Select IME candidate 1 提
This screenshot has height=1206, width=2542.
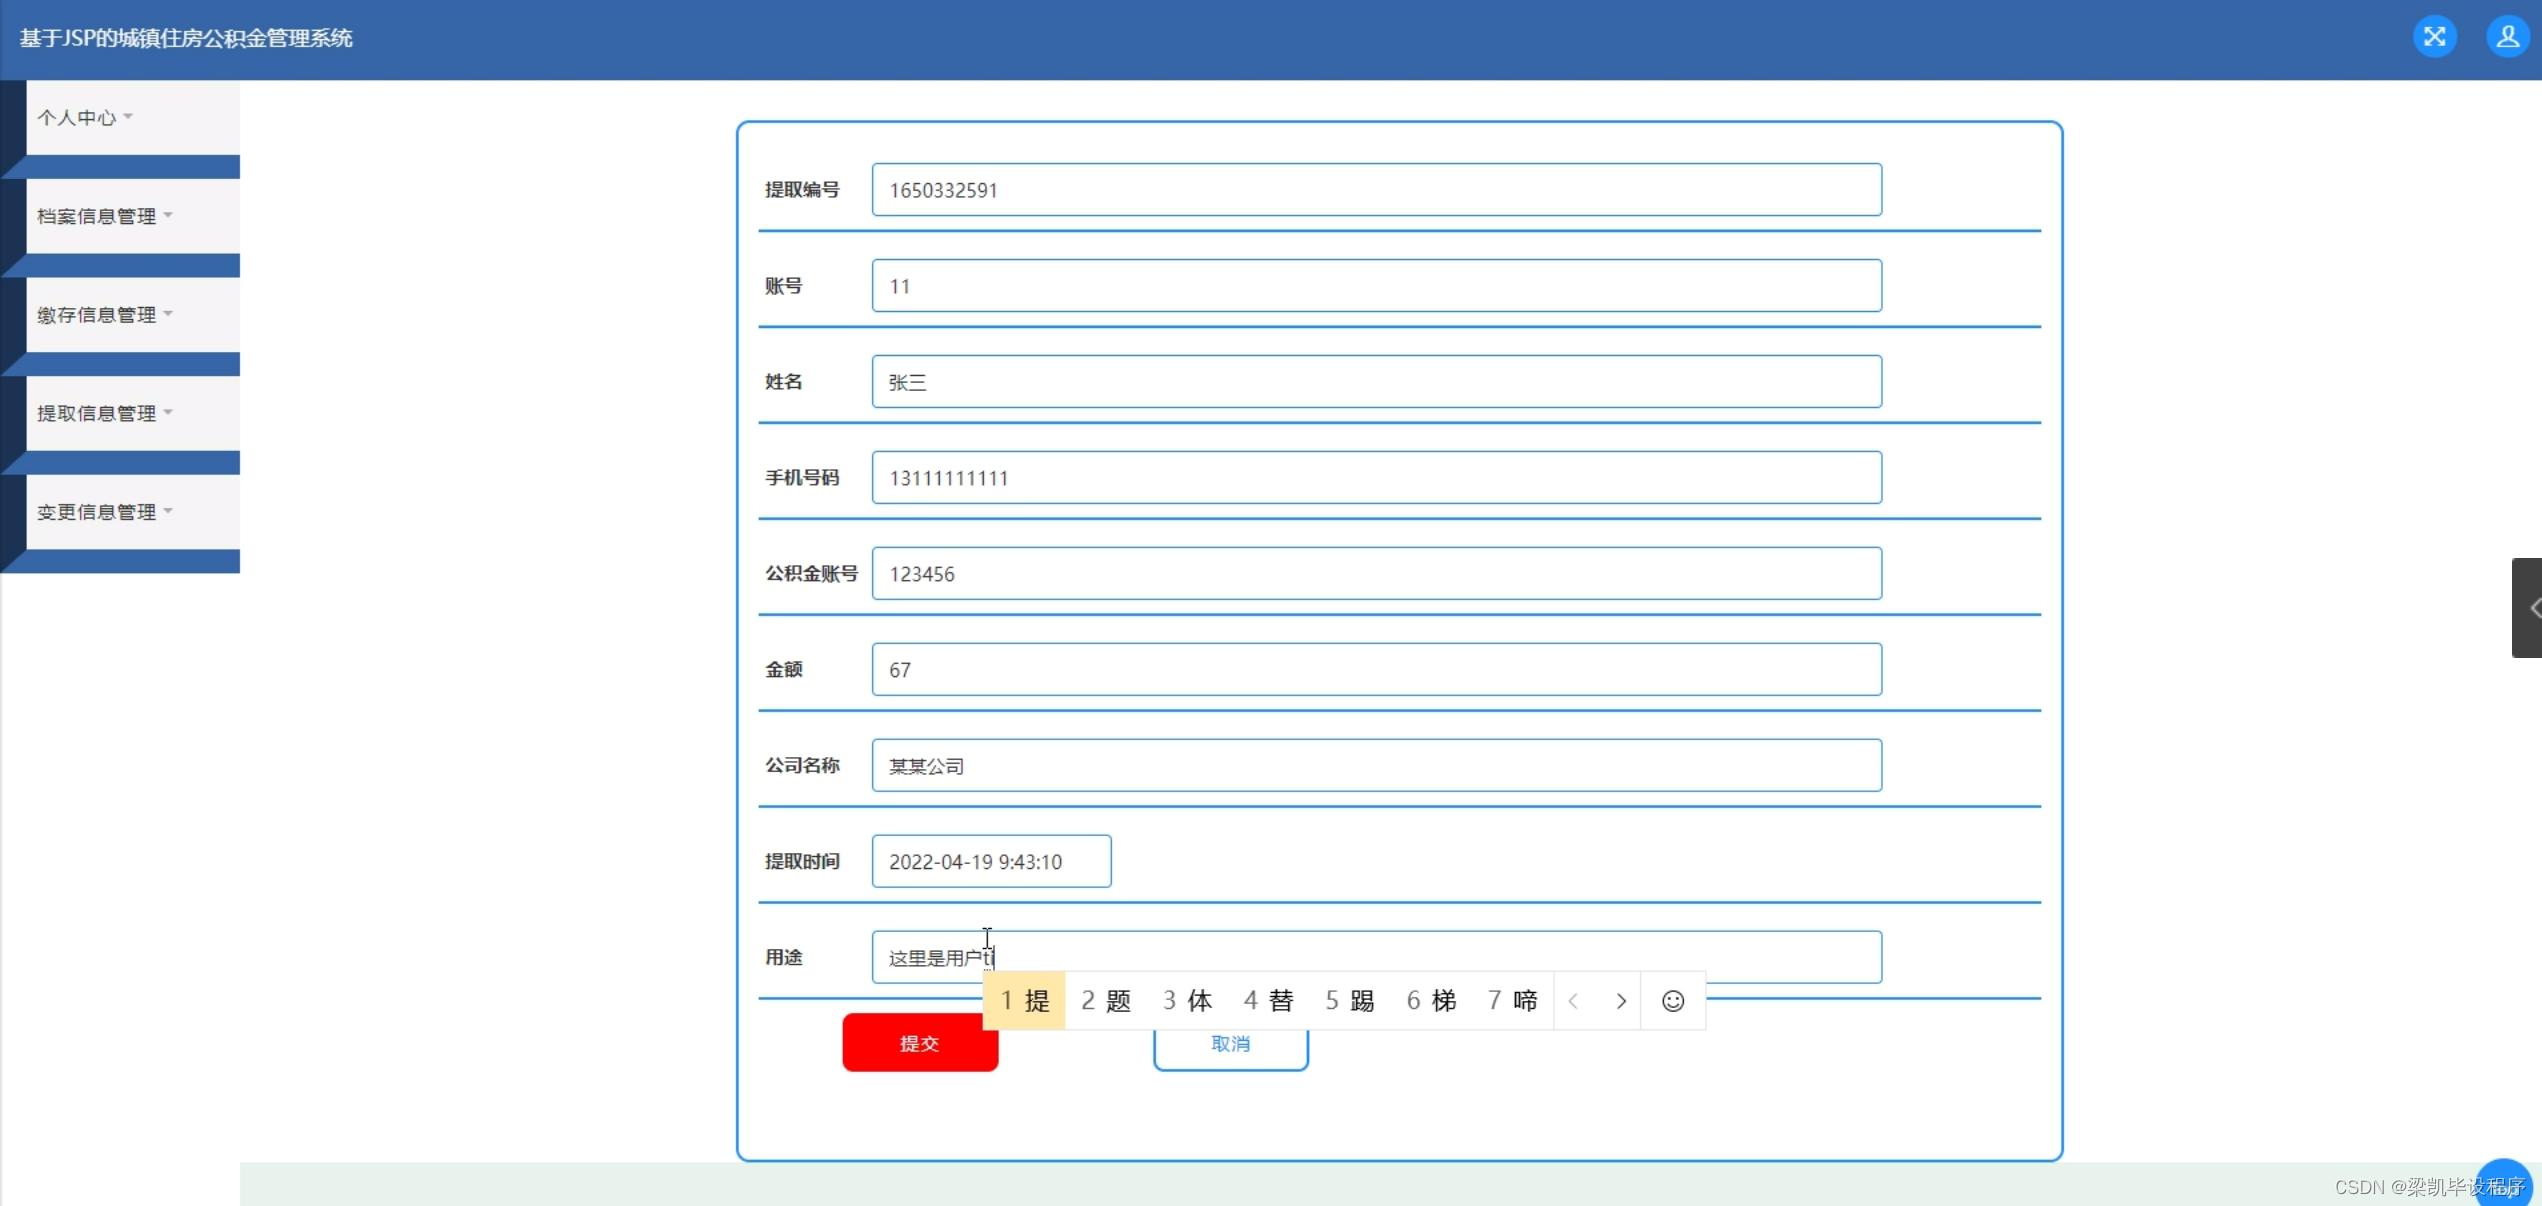(x=1025, y=1001)
